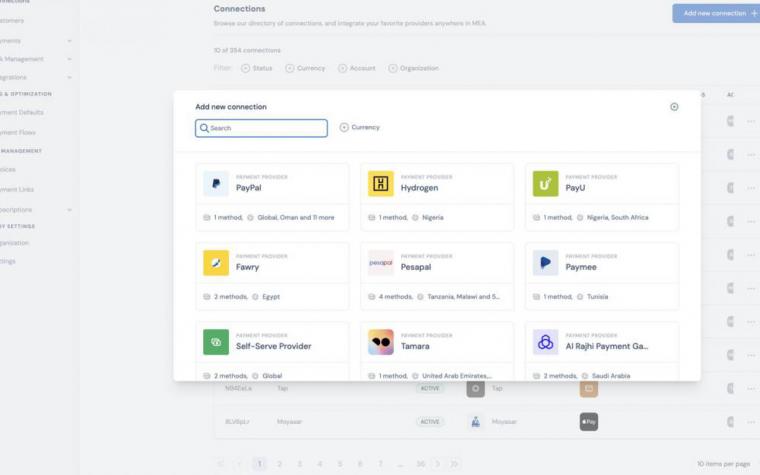760x475 pixels.
Task: Click the Tamara logo icon
Action: tap(380, 342)
